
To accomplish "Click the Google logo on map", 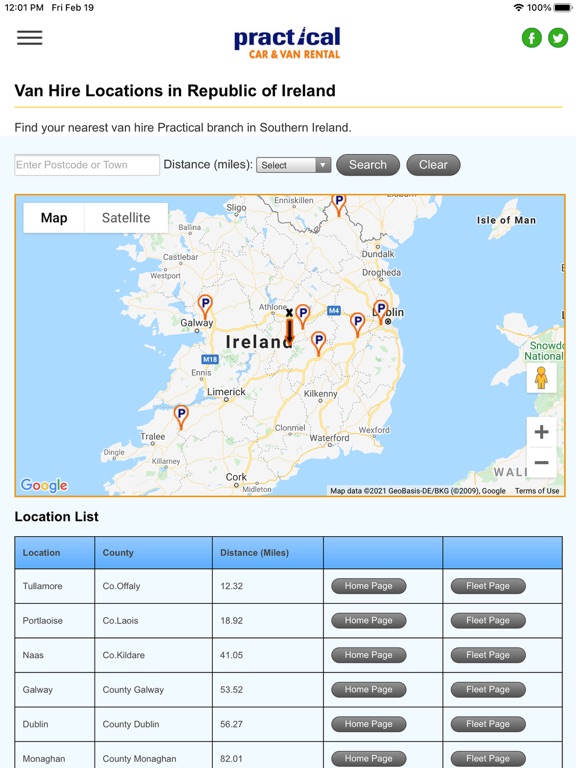I will 44,485.
